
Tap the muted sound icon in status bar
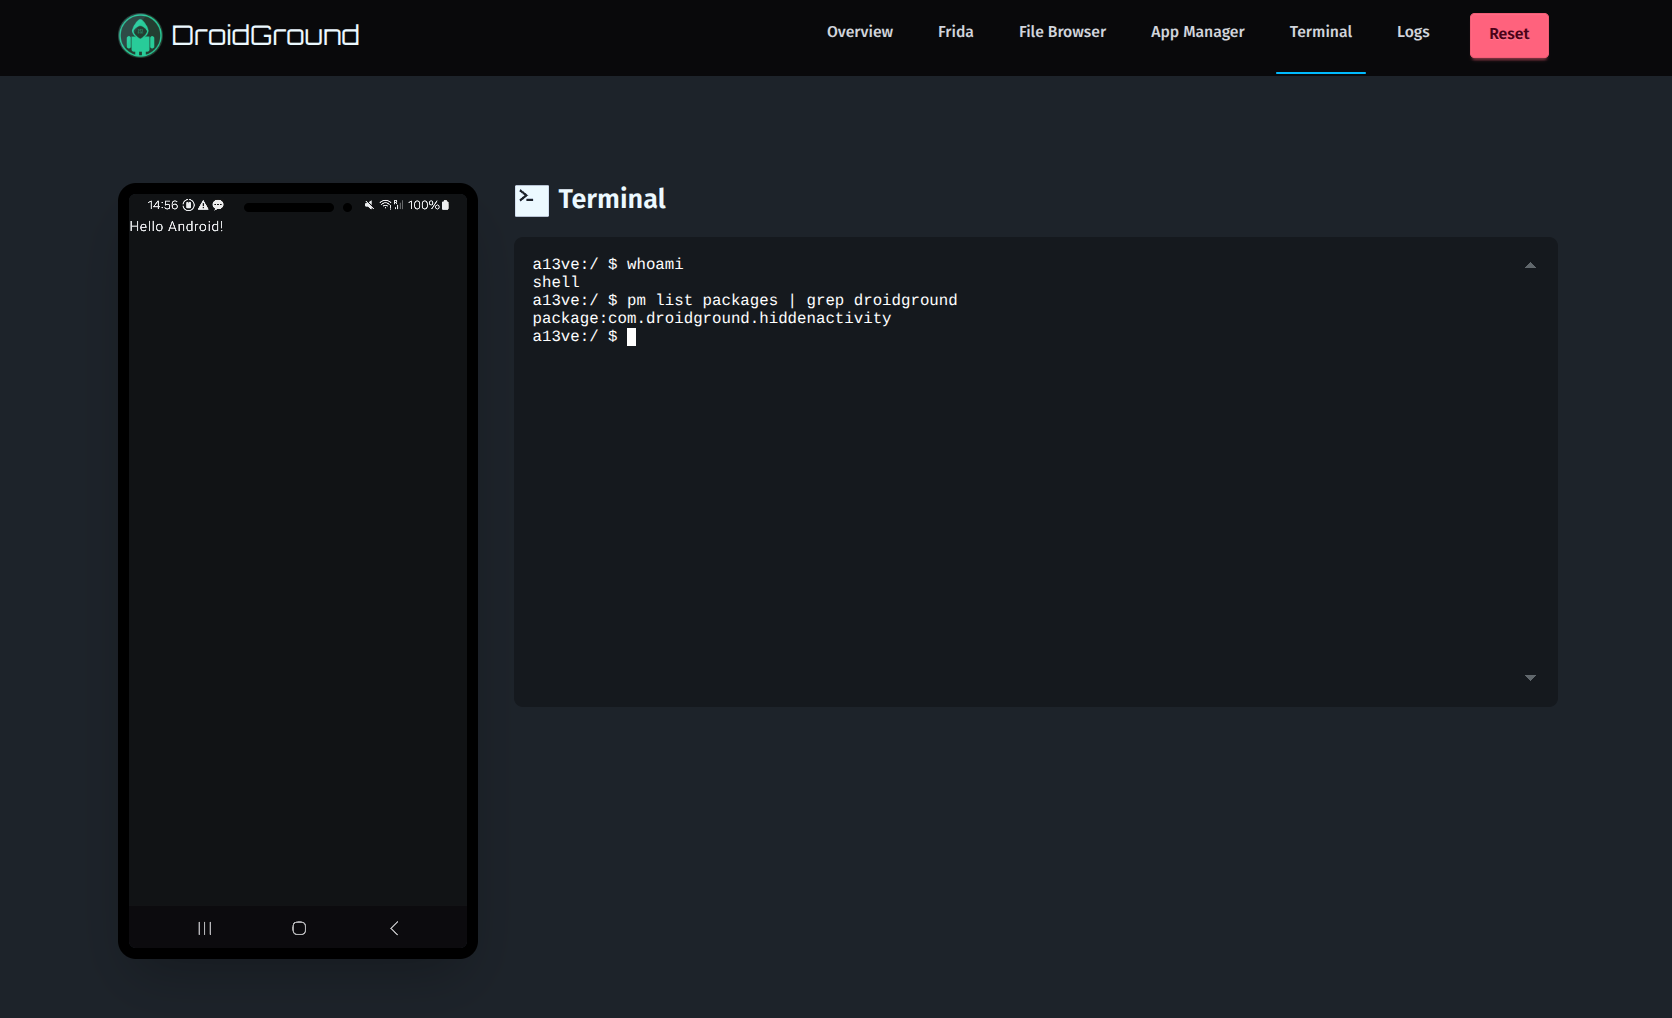[x=369, y=205]
